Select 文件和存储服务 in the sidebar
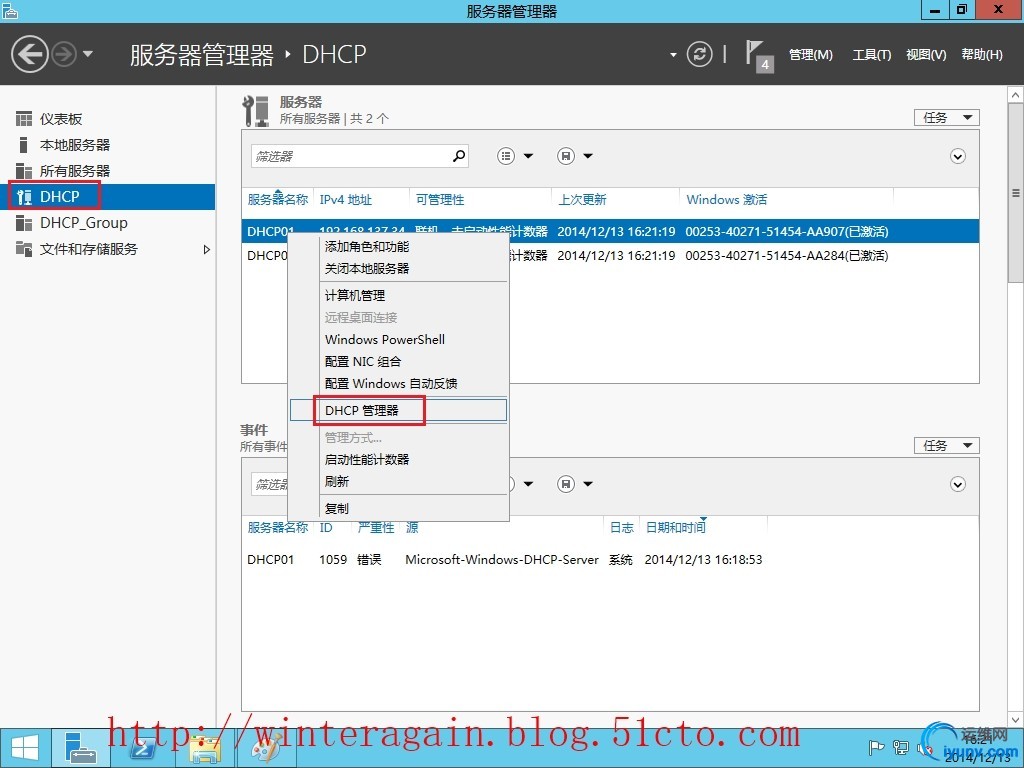Viewport: 1024px width, 768px height. [89, 249]
